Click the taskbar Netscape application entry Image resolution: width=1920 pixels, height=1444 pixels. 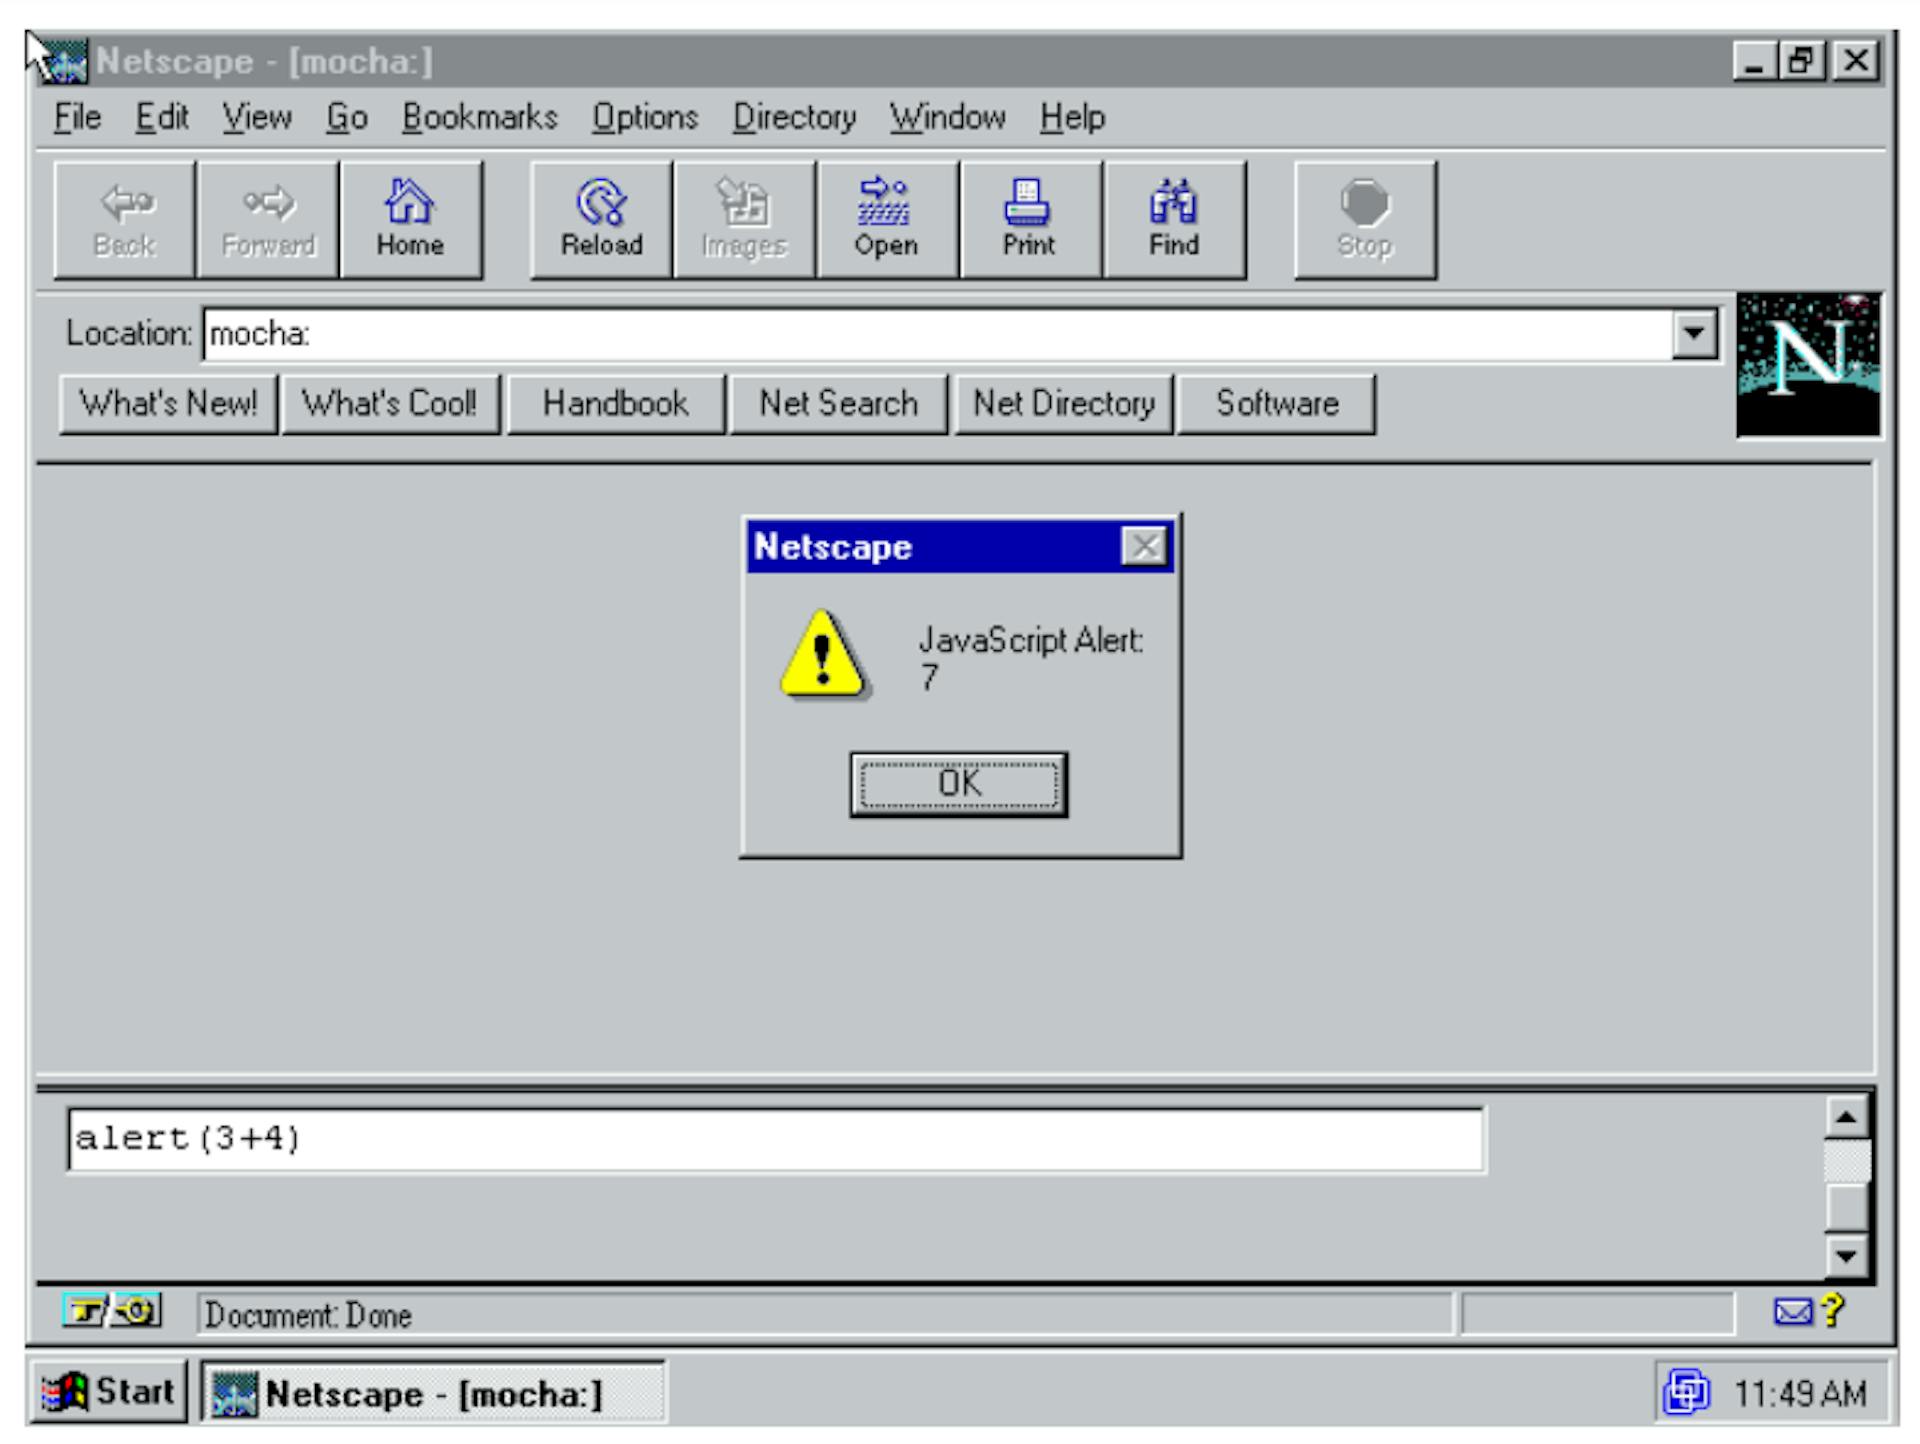tap(409, 1403)
